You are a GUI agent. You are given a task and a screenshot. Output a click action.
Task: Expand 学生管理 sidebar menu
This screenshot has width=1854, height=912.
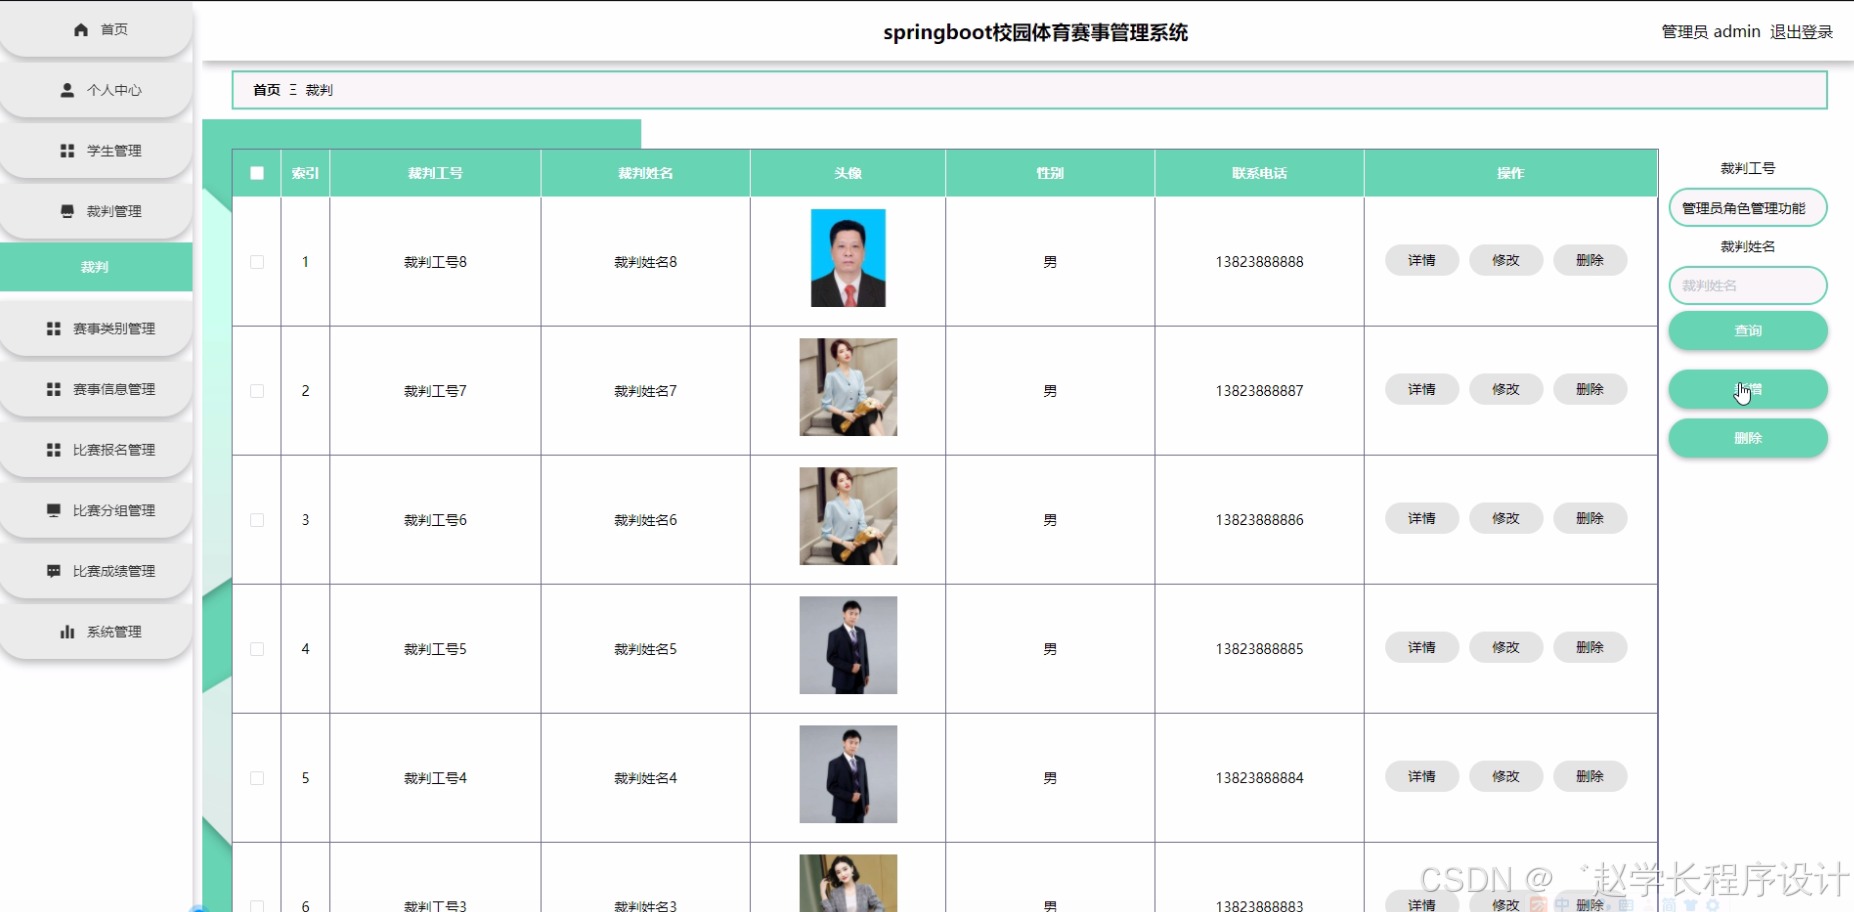click(x=96, y=151)
